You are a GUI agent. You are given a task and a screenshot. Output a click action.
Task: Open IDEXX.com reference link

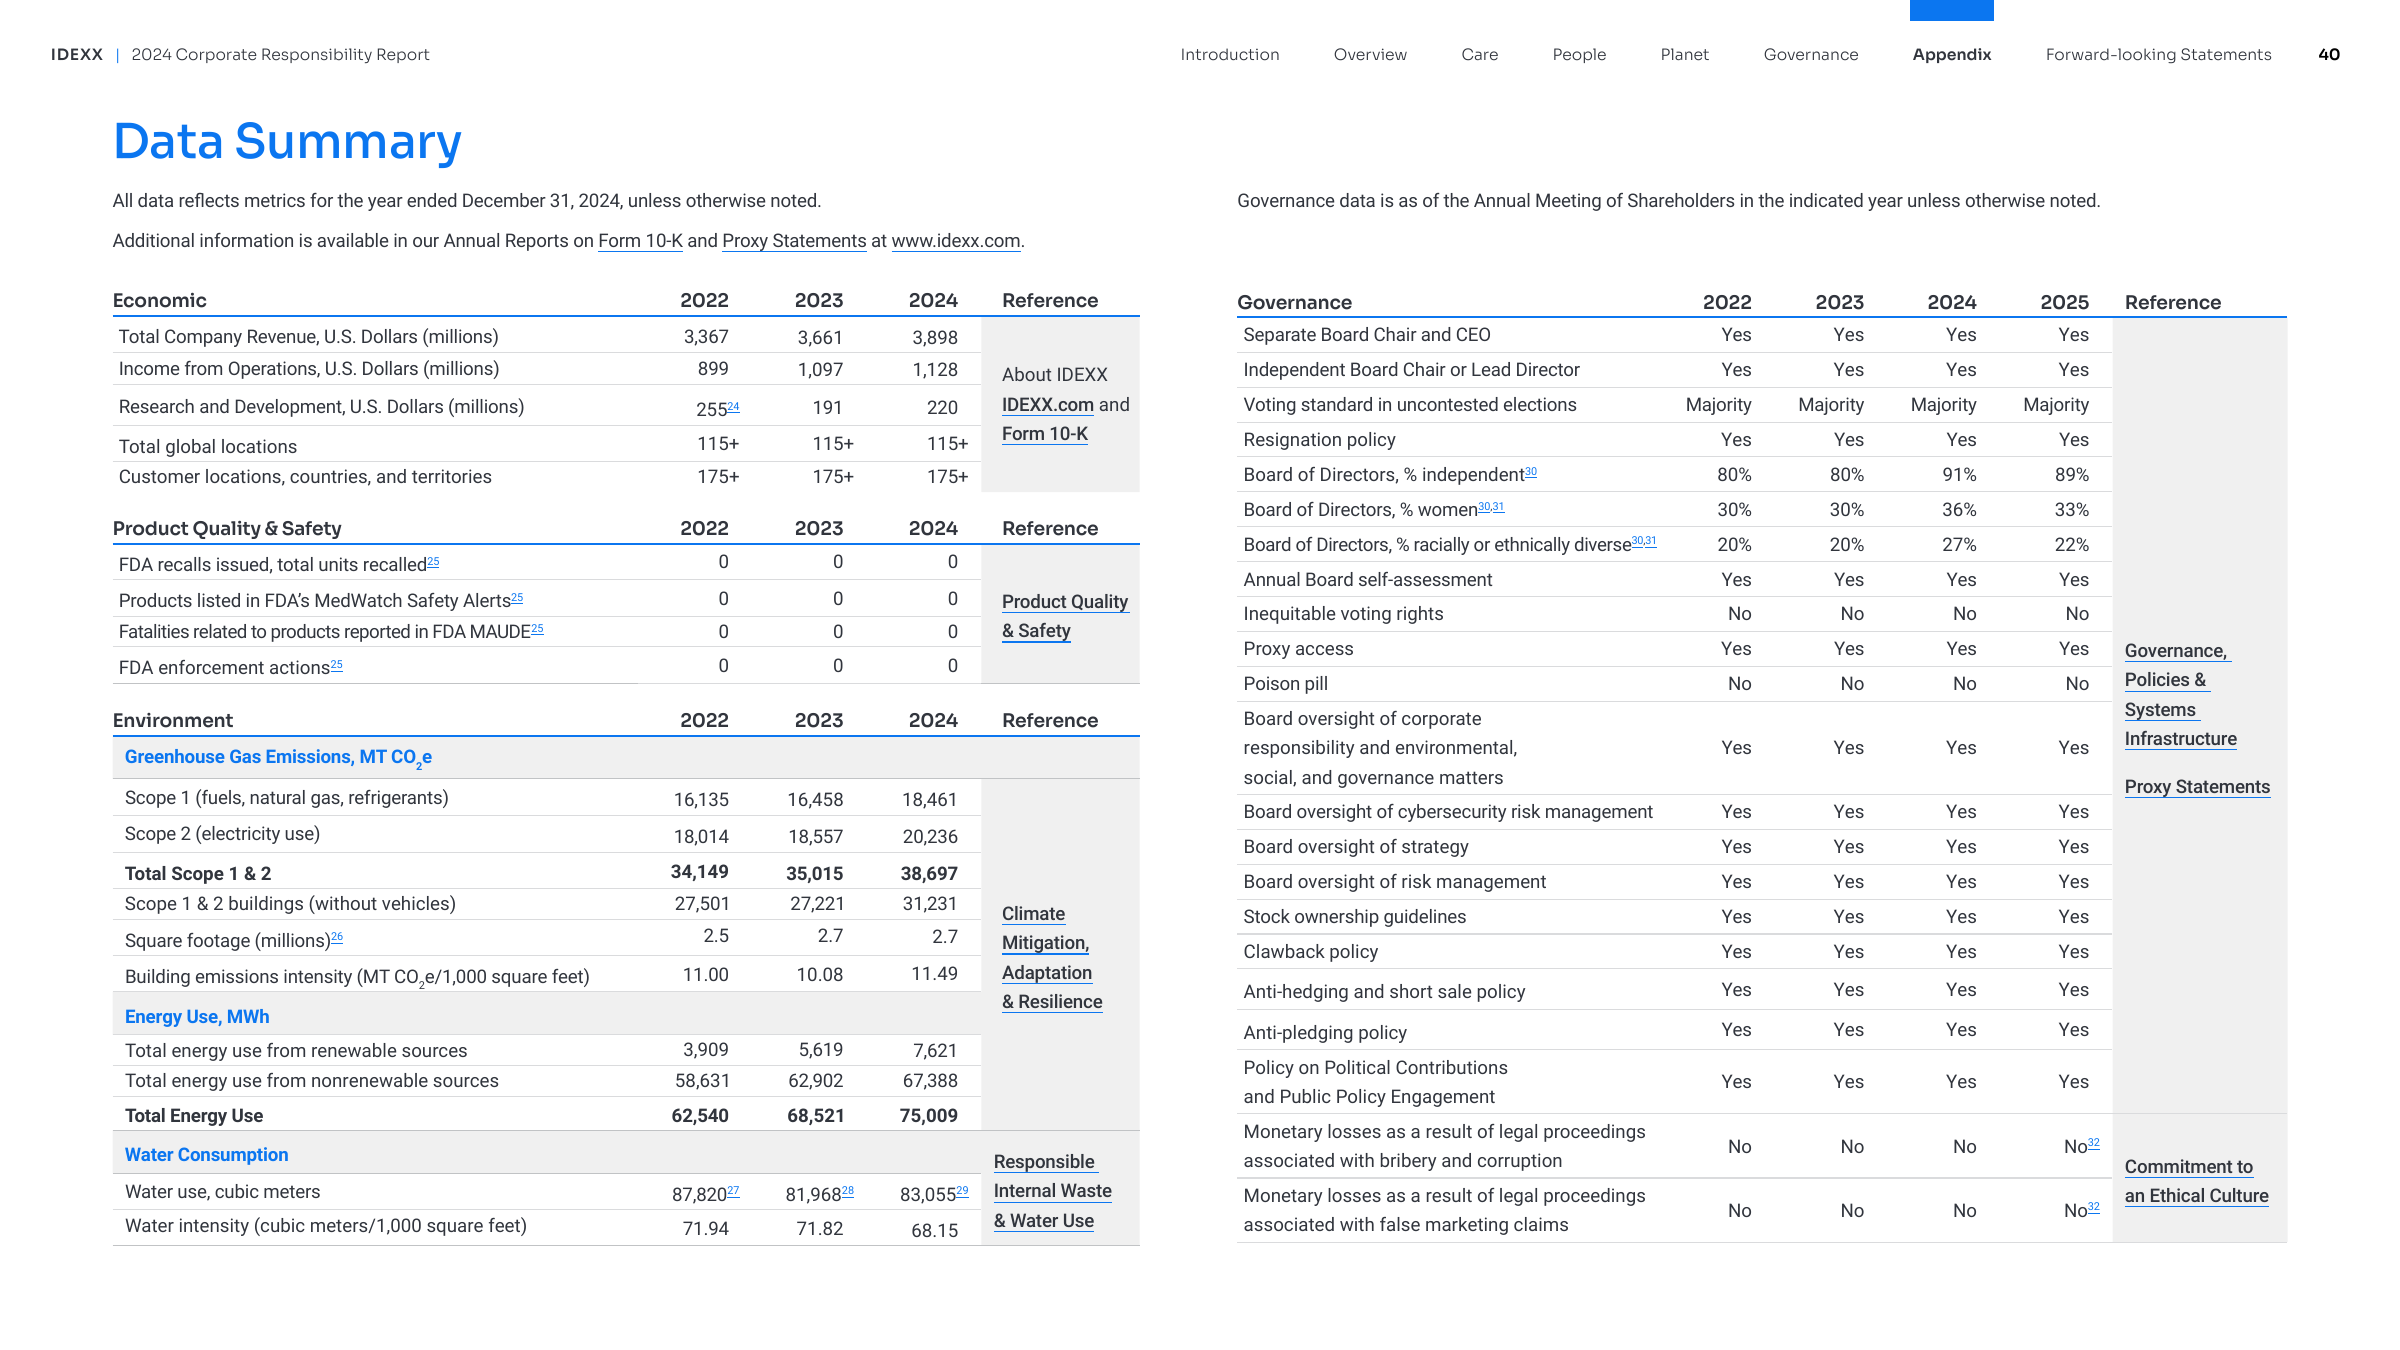click(1048, 405)
